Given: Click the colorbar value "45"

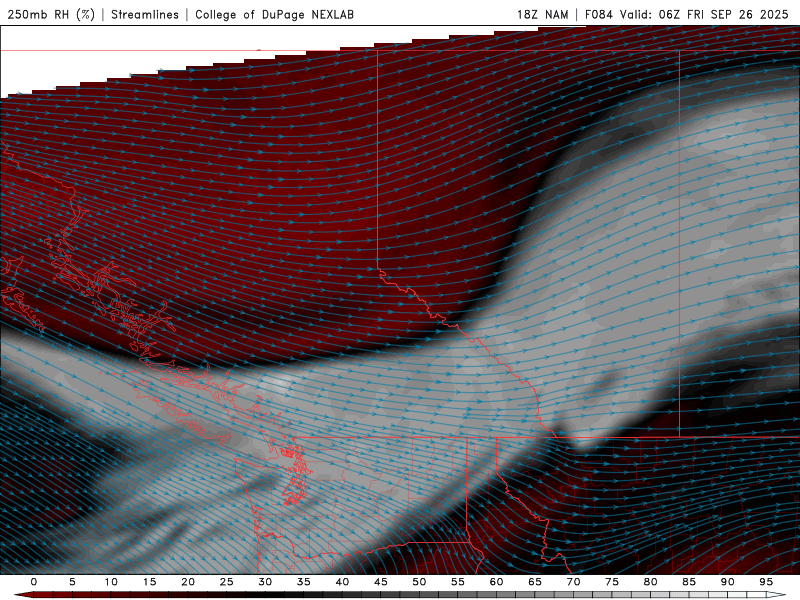Looking at the screenshot, I should pyautogui.click(x=381, y=582).
